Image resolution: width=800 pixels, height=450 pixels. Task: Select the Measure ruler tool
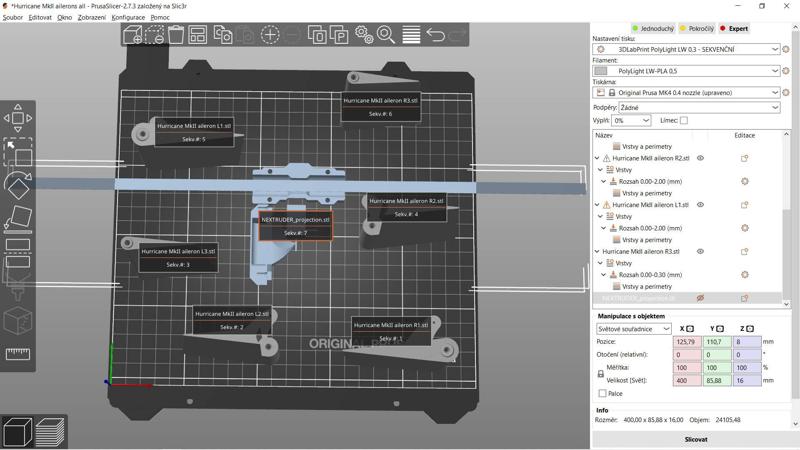pyautogui.click(x=18, y=354)
